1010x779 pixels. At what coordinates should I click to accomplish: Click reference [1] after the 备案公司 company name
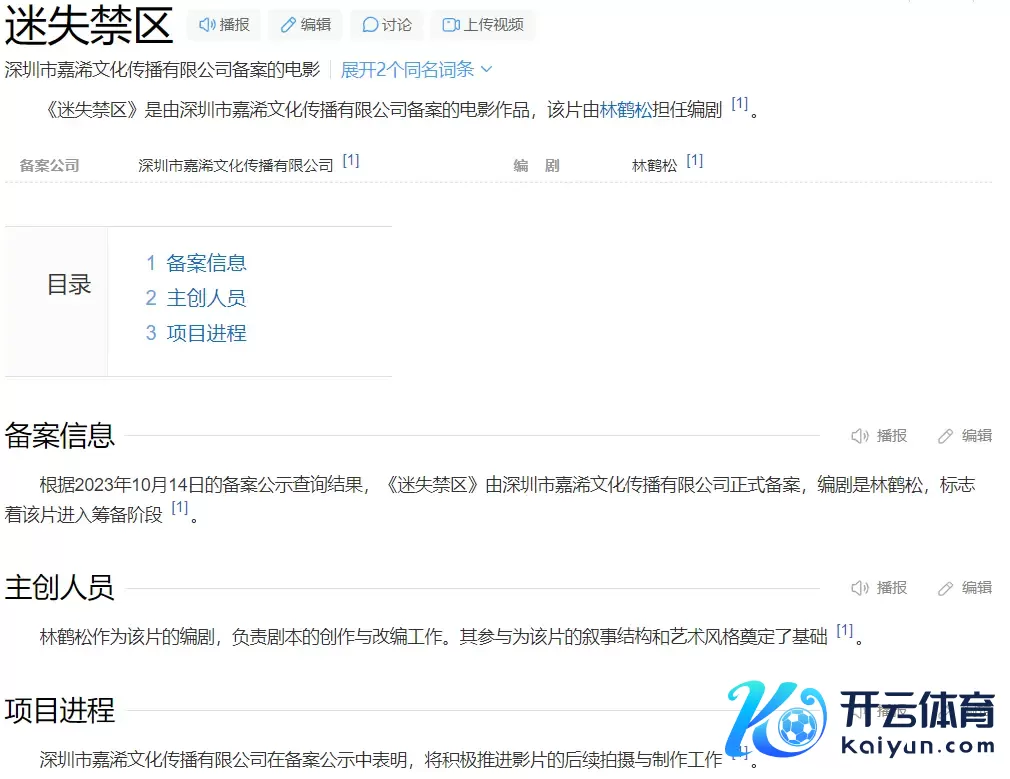351,160
